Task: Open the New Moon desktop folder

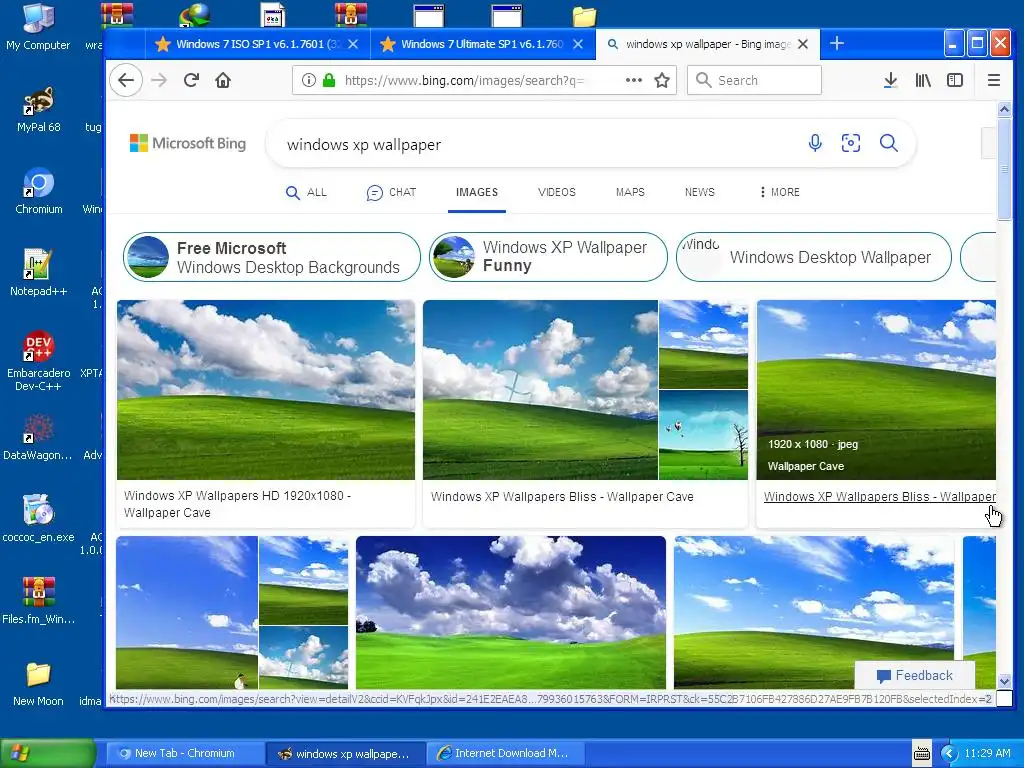Action: pos(39,683)
